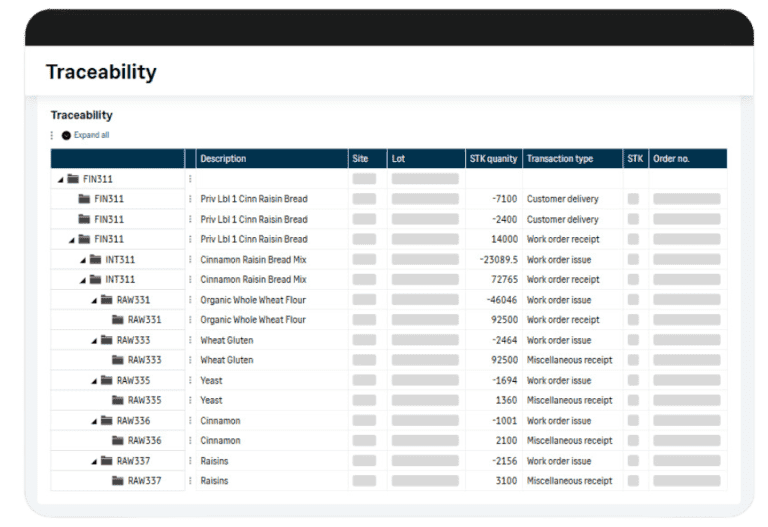This screenshot has width=768, height=527.
Task: Click the Expand all link
Action: click(x=92, y=135)
